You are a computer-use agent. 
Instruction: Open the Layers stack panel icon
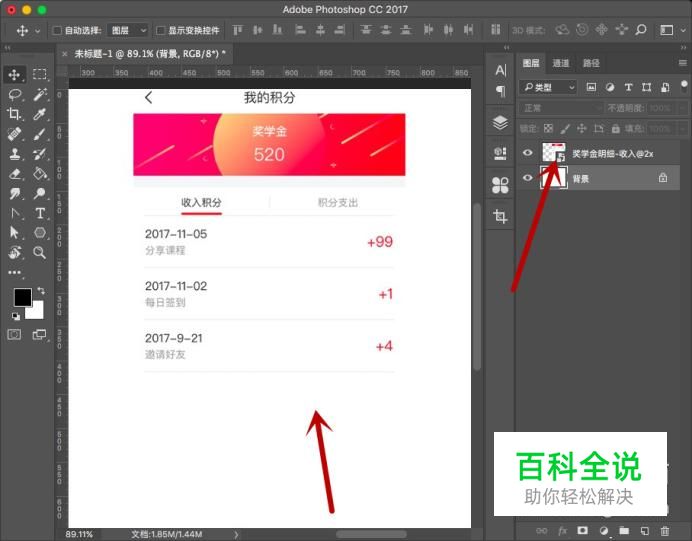point(500,123)
